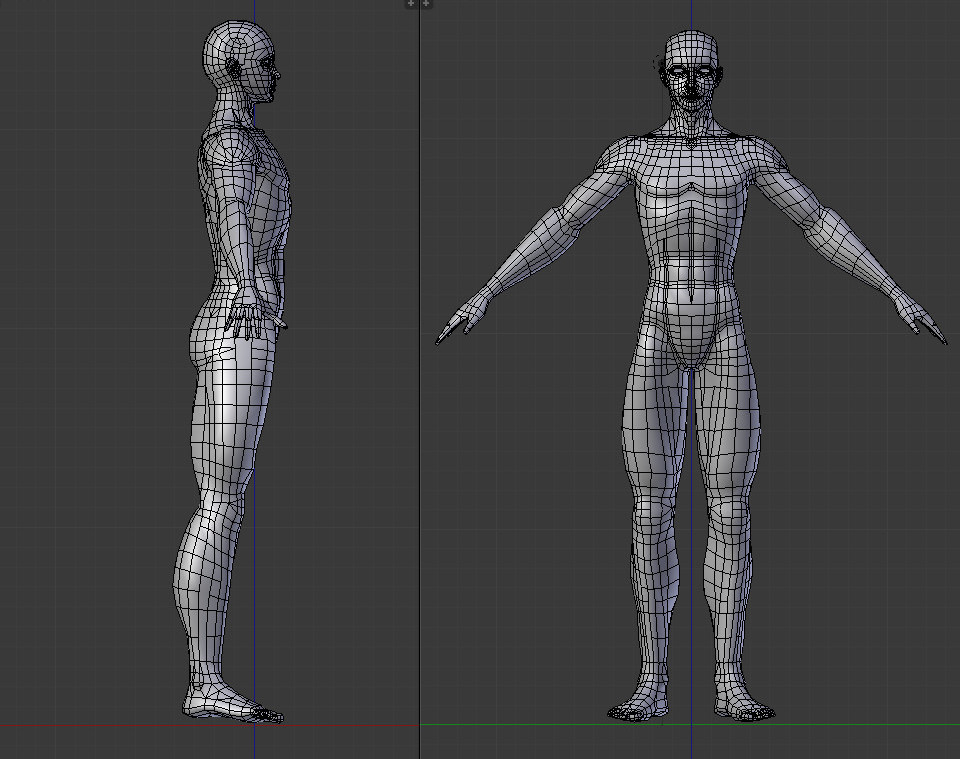This screenshot has height=759, width=960.
Task: Expand the front viewport's tool shelf plus icon
Action: tap(426, 4)
